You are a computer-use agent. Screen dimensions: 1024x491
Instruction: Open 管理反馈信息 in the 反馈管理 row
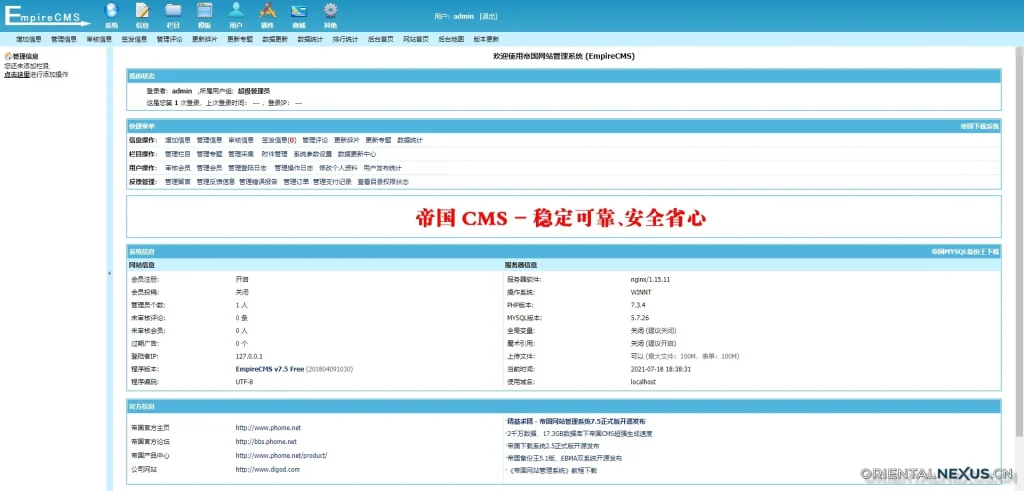click(x=216, y=182)
